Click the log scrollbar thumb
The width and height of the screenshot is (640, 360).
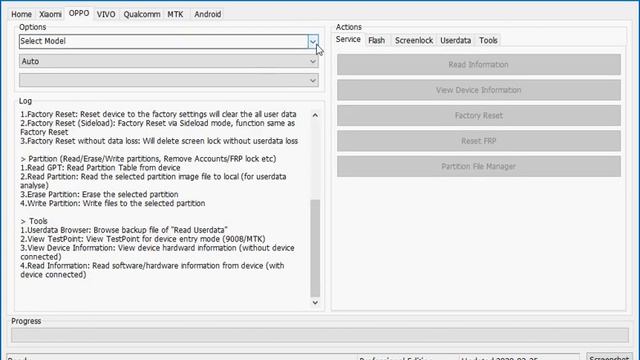click(x=315, y=248)
